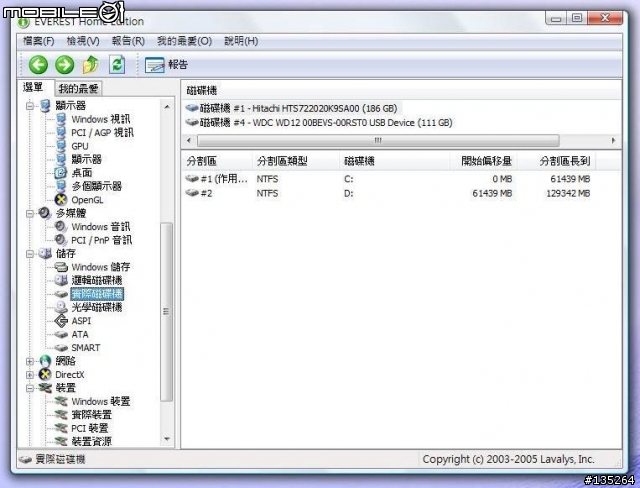Screen dimensions: 640x488
Task: Select the PCI 裝置 icon
Action: pyautogui.click(x=61, y=428)
